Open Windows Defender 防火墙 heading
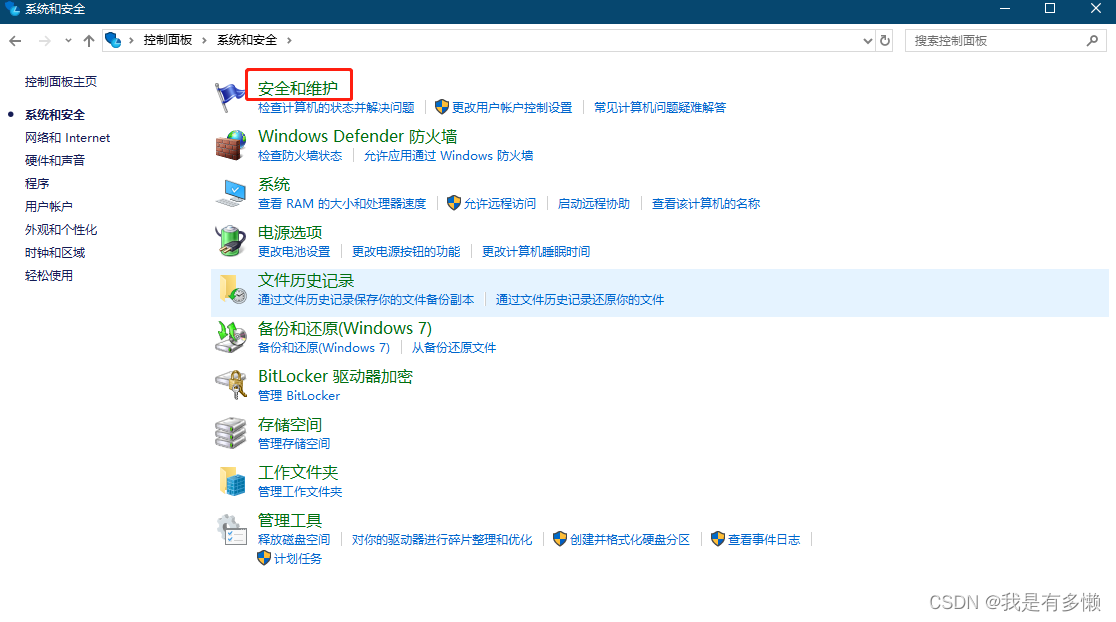Screen dimensions: 1116x622 click(357, 136)
